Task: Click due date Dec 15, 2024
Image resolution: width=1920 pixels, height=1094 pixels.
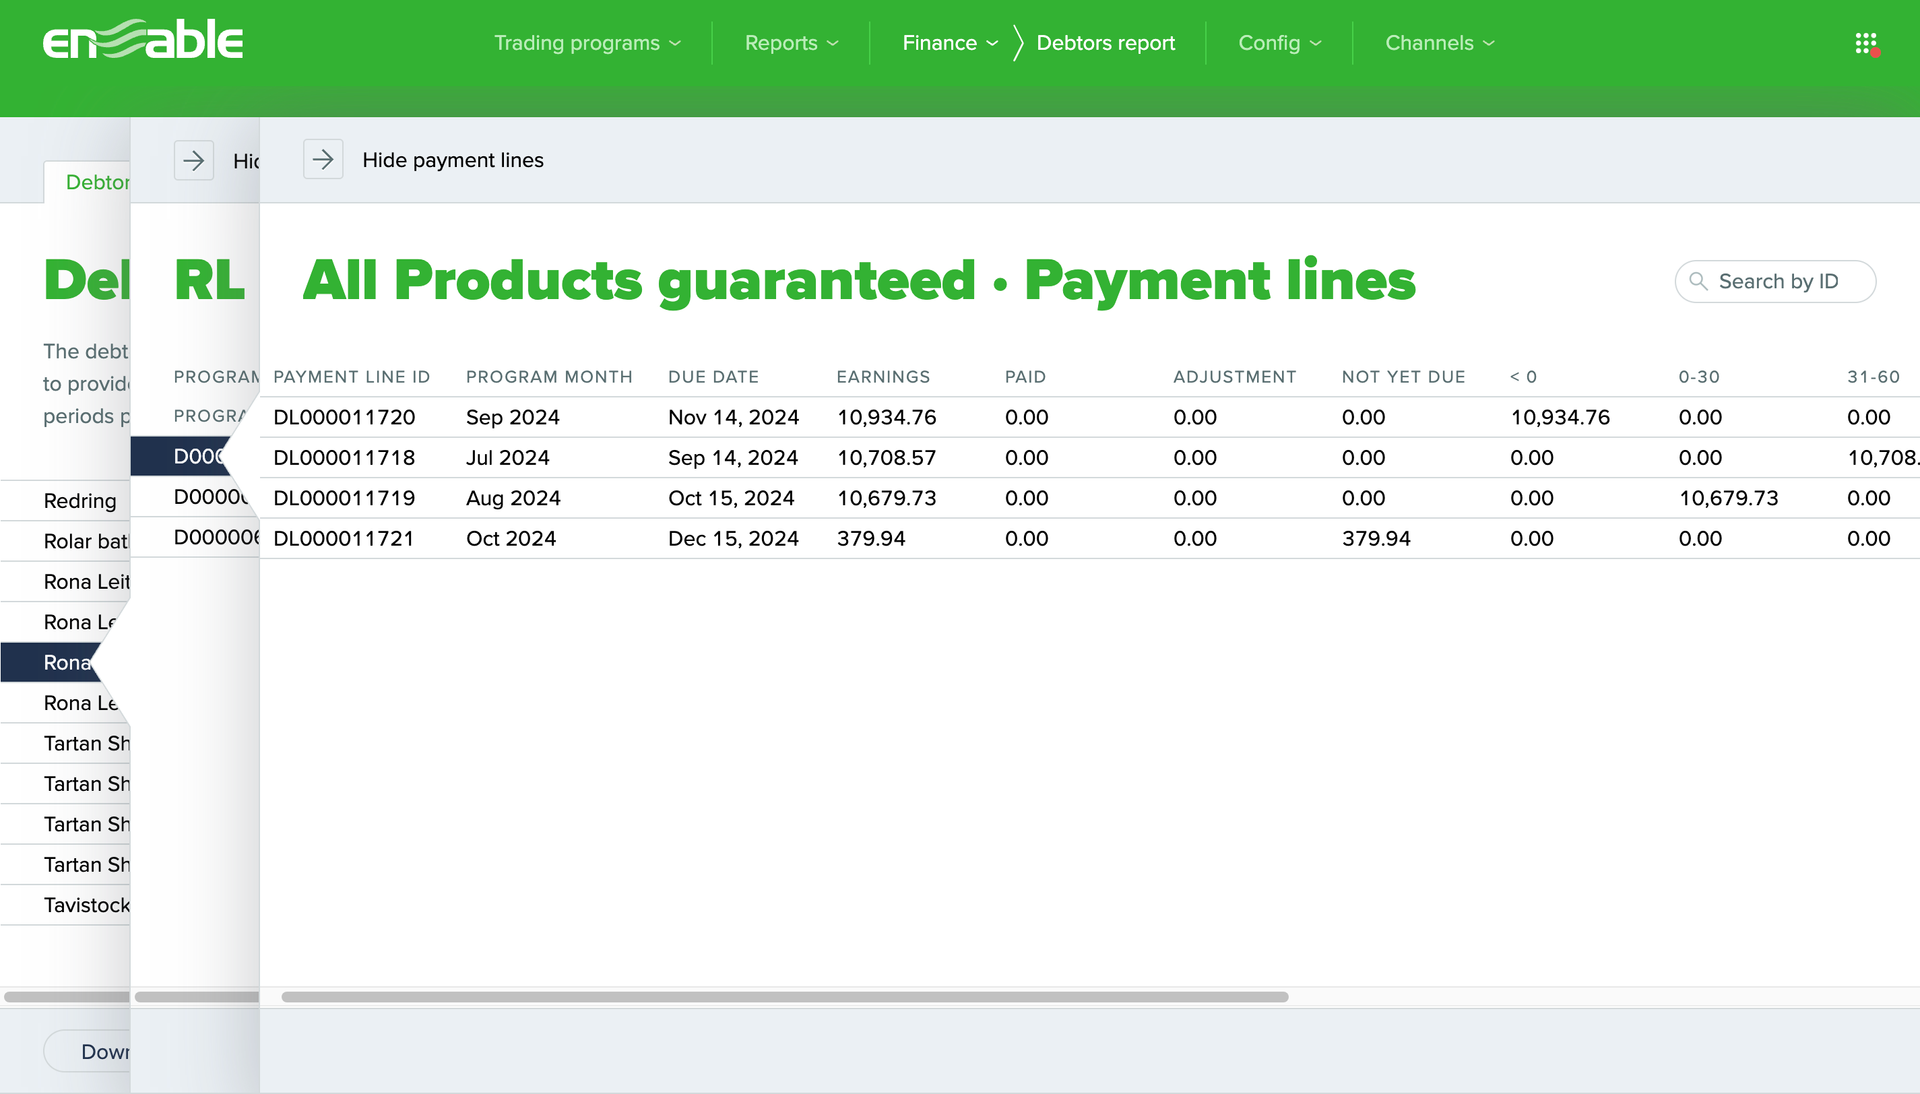Action: [733, 538]
